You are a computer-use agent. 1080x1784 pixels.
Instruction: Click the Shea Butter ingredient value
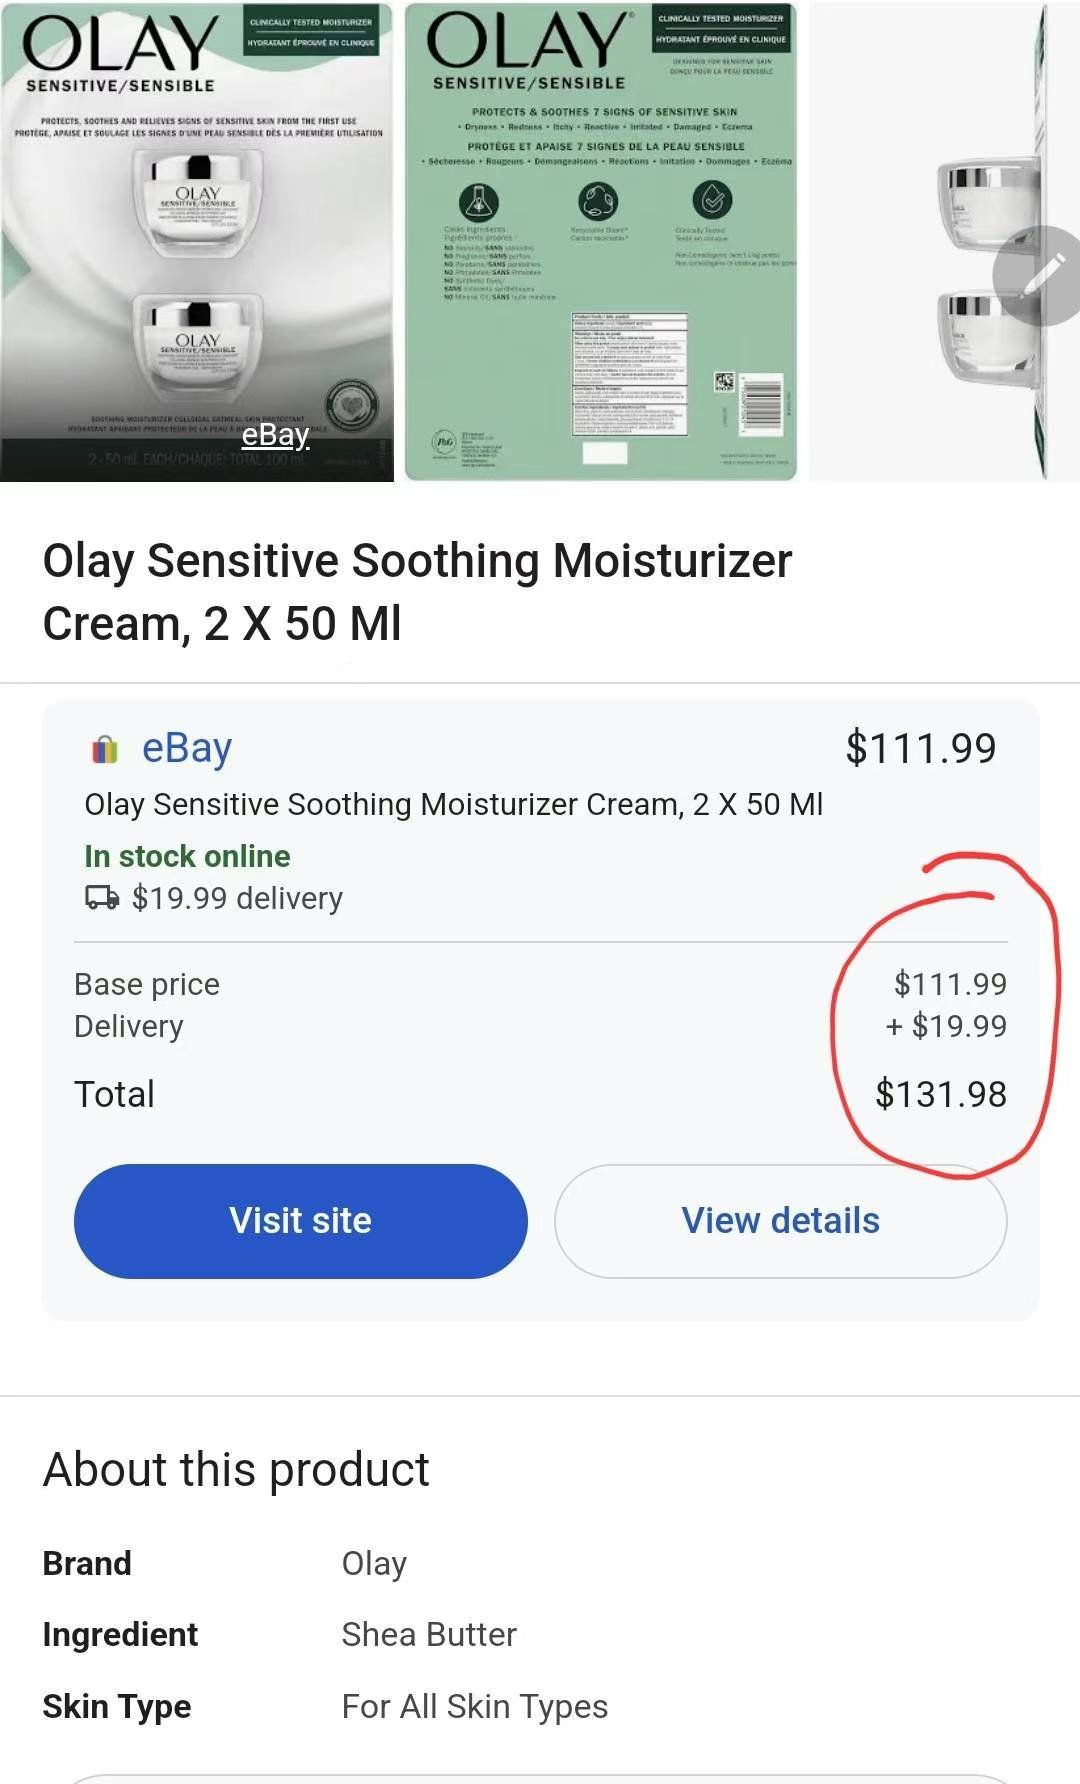[x=429, y=1634]
